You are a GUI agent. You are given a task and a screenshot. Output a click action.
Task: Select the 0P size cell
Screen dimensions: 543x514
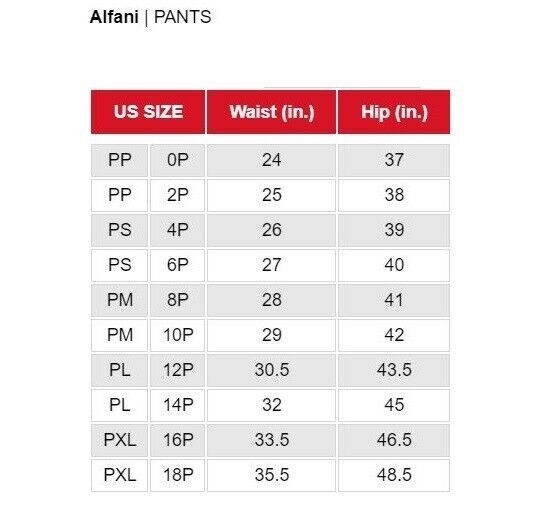click(x=178, y=160)
